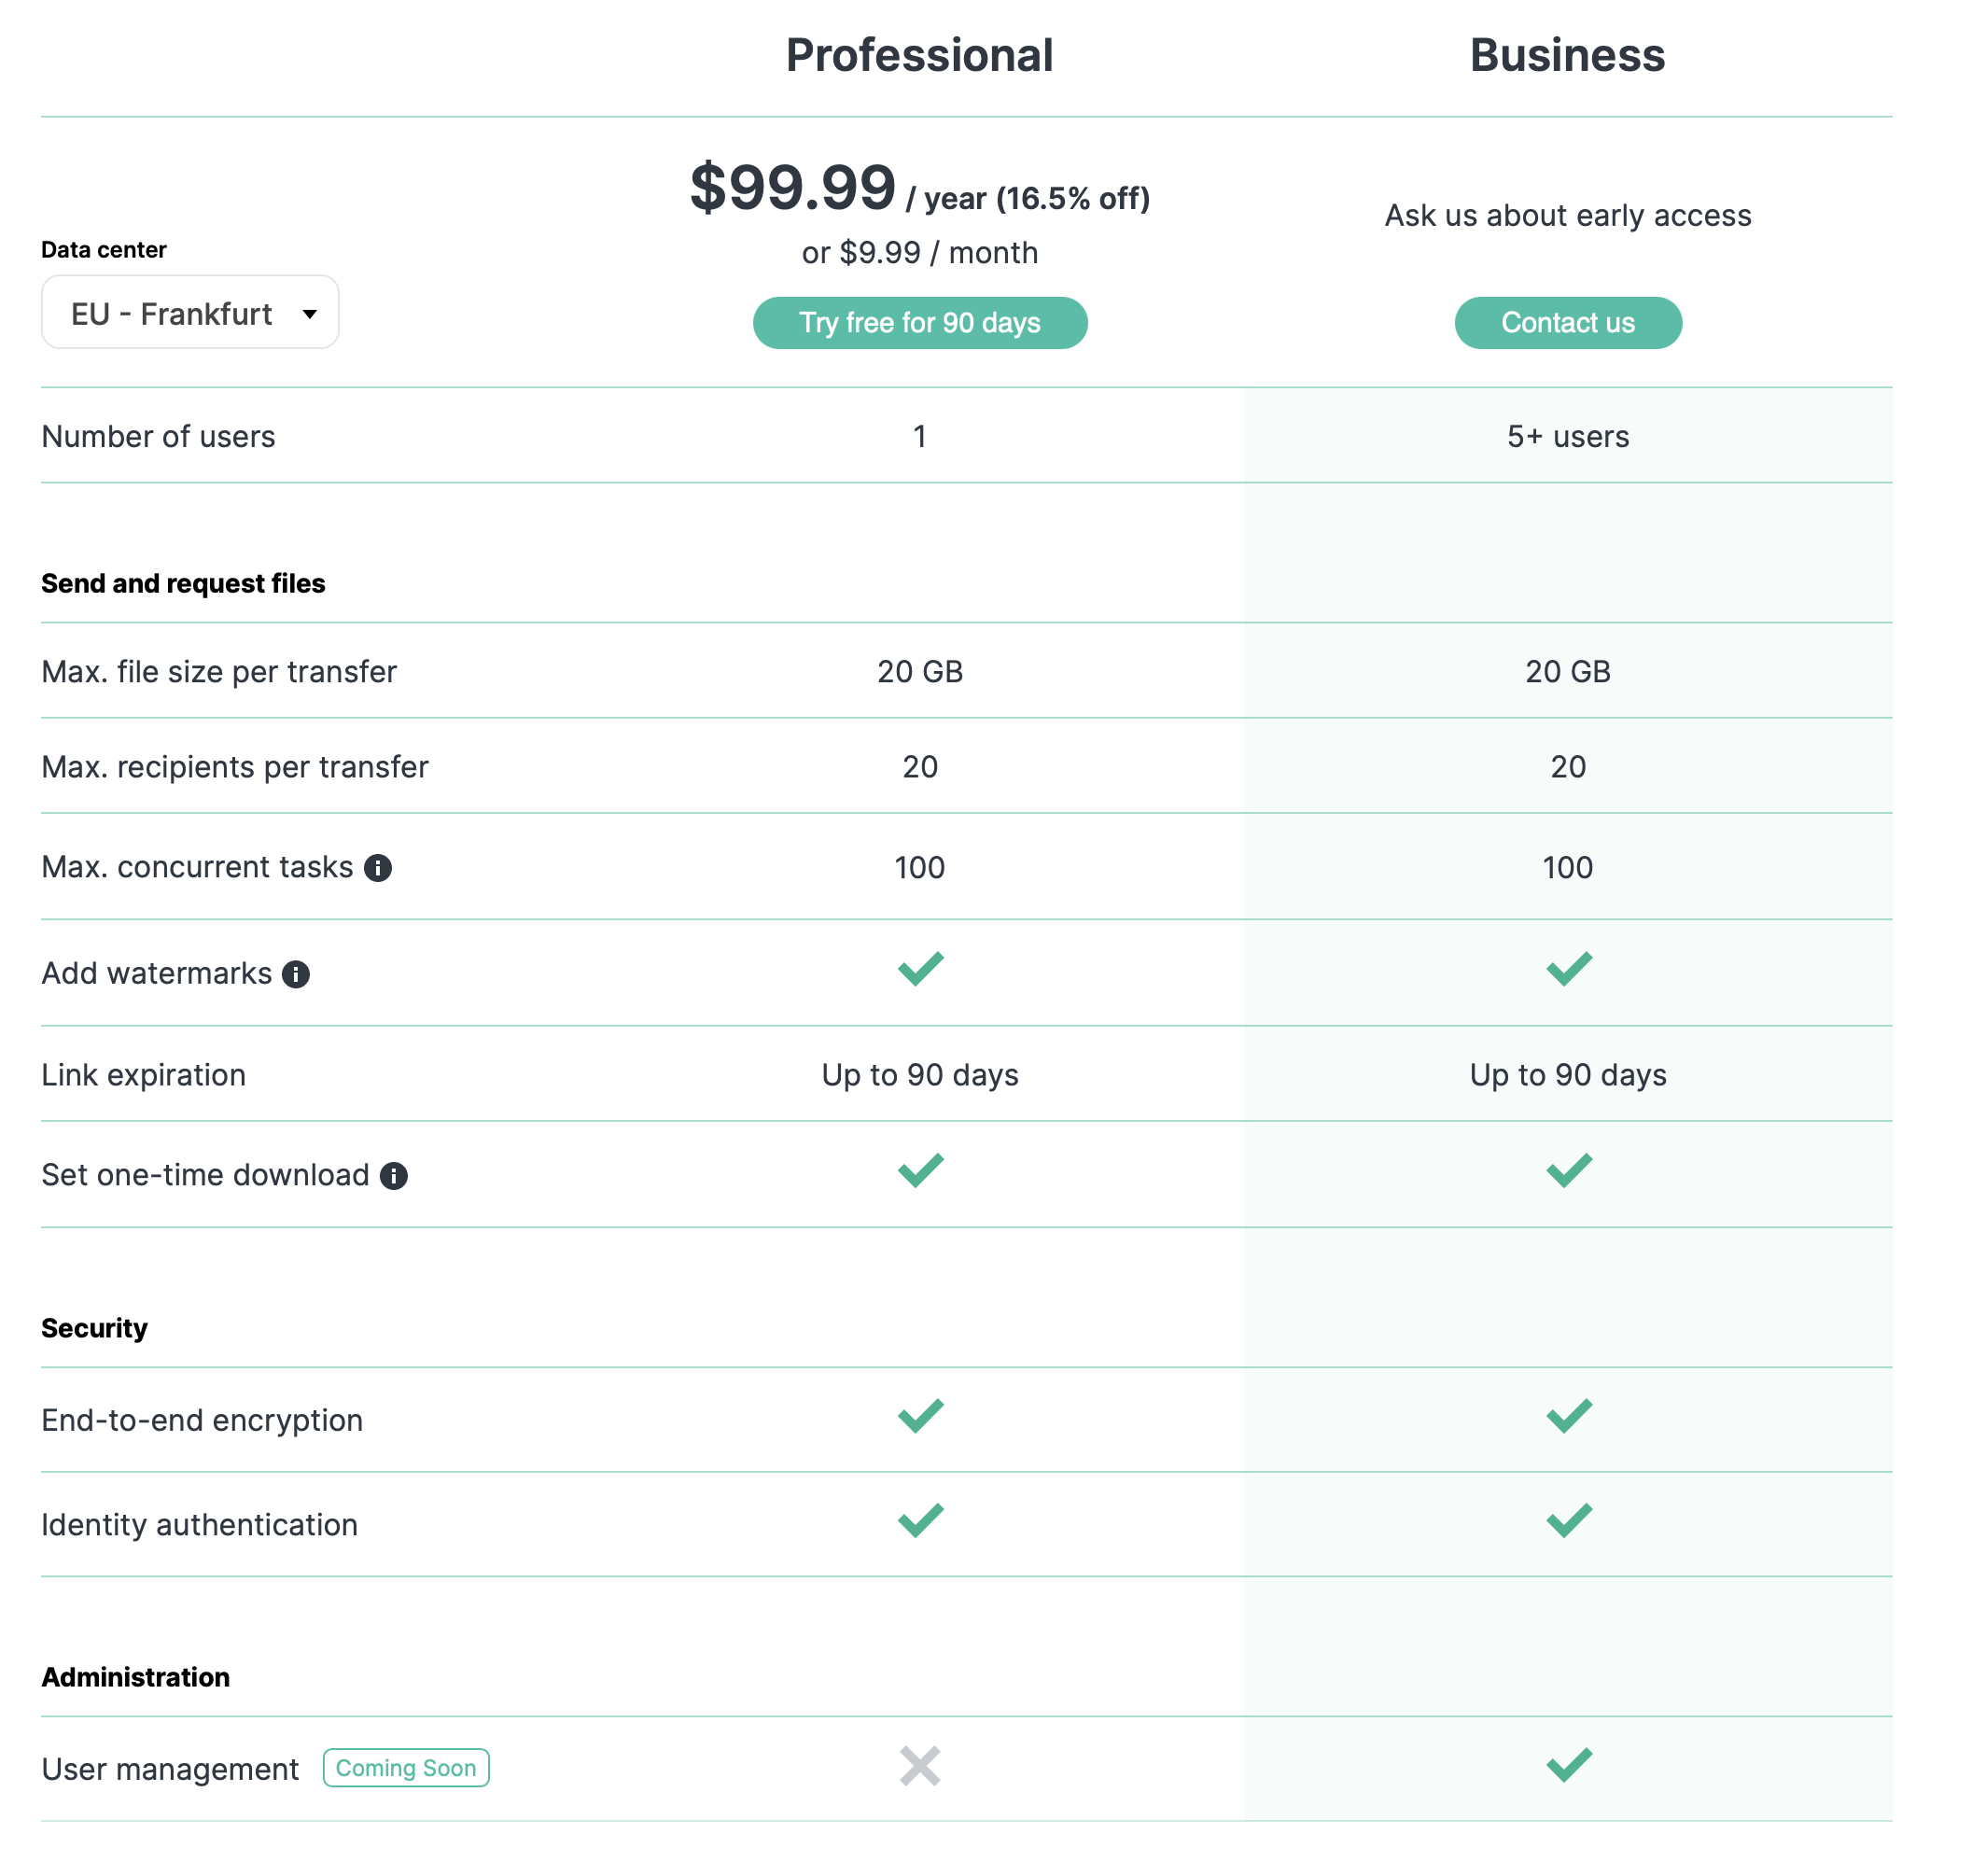This screenshot has width=1986, height=1876.
Task: Start the 90-day free trial
Action: [920, 323]
